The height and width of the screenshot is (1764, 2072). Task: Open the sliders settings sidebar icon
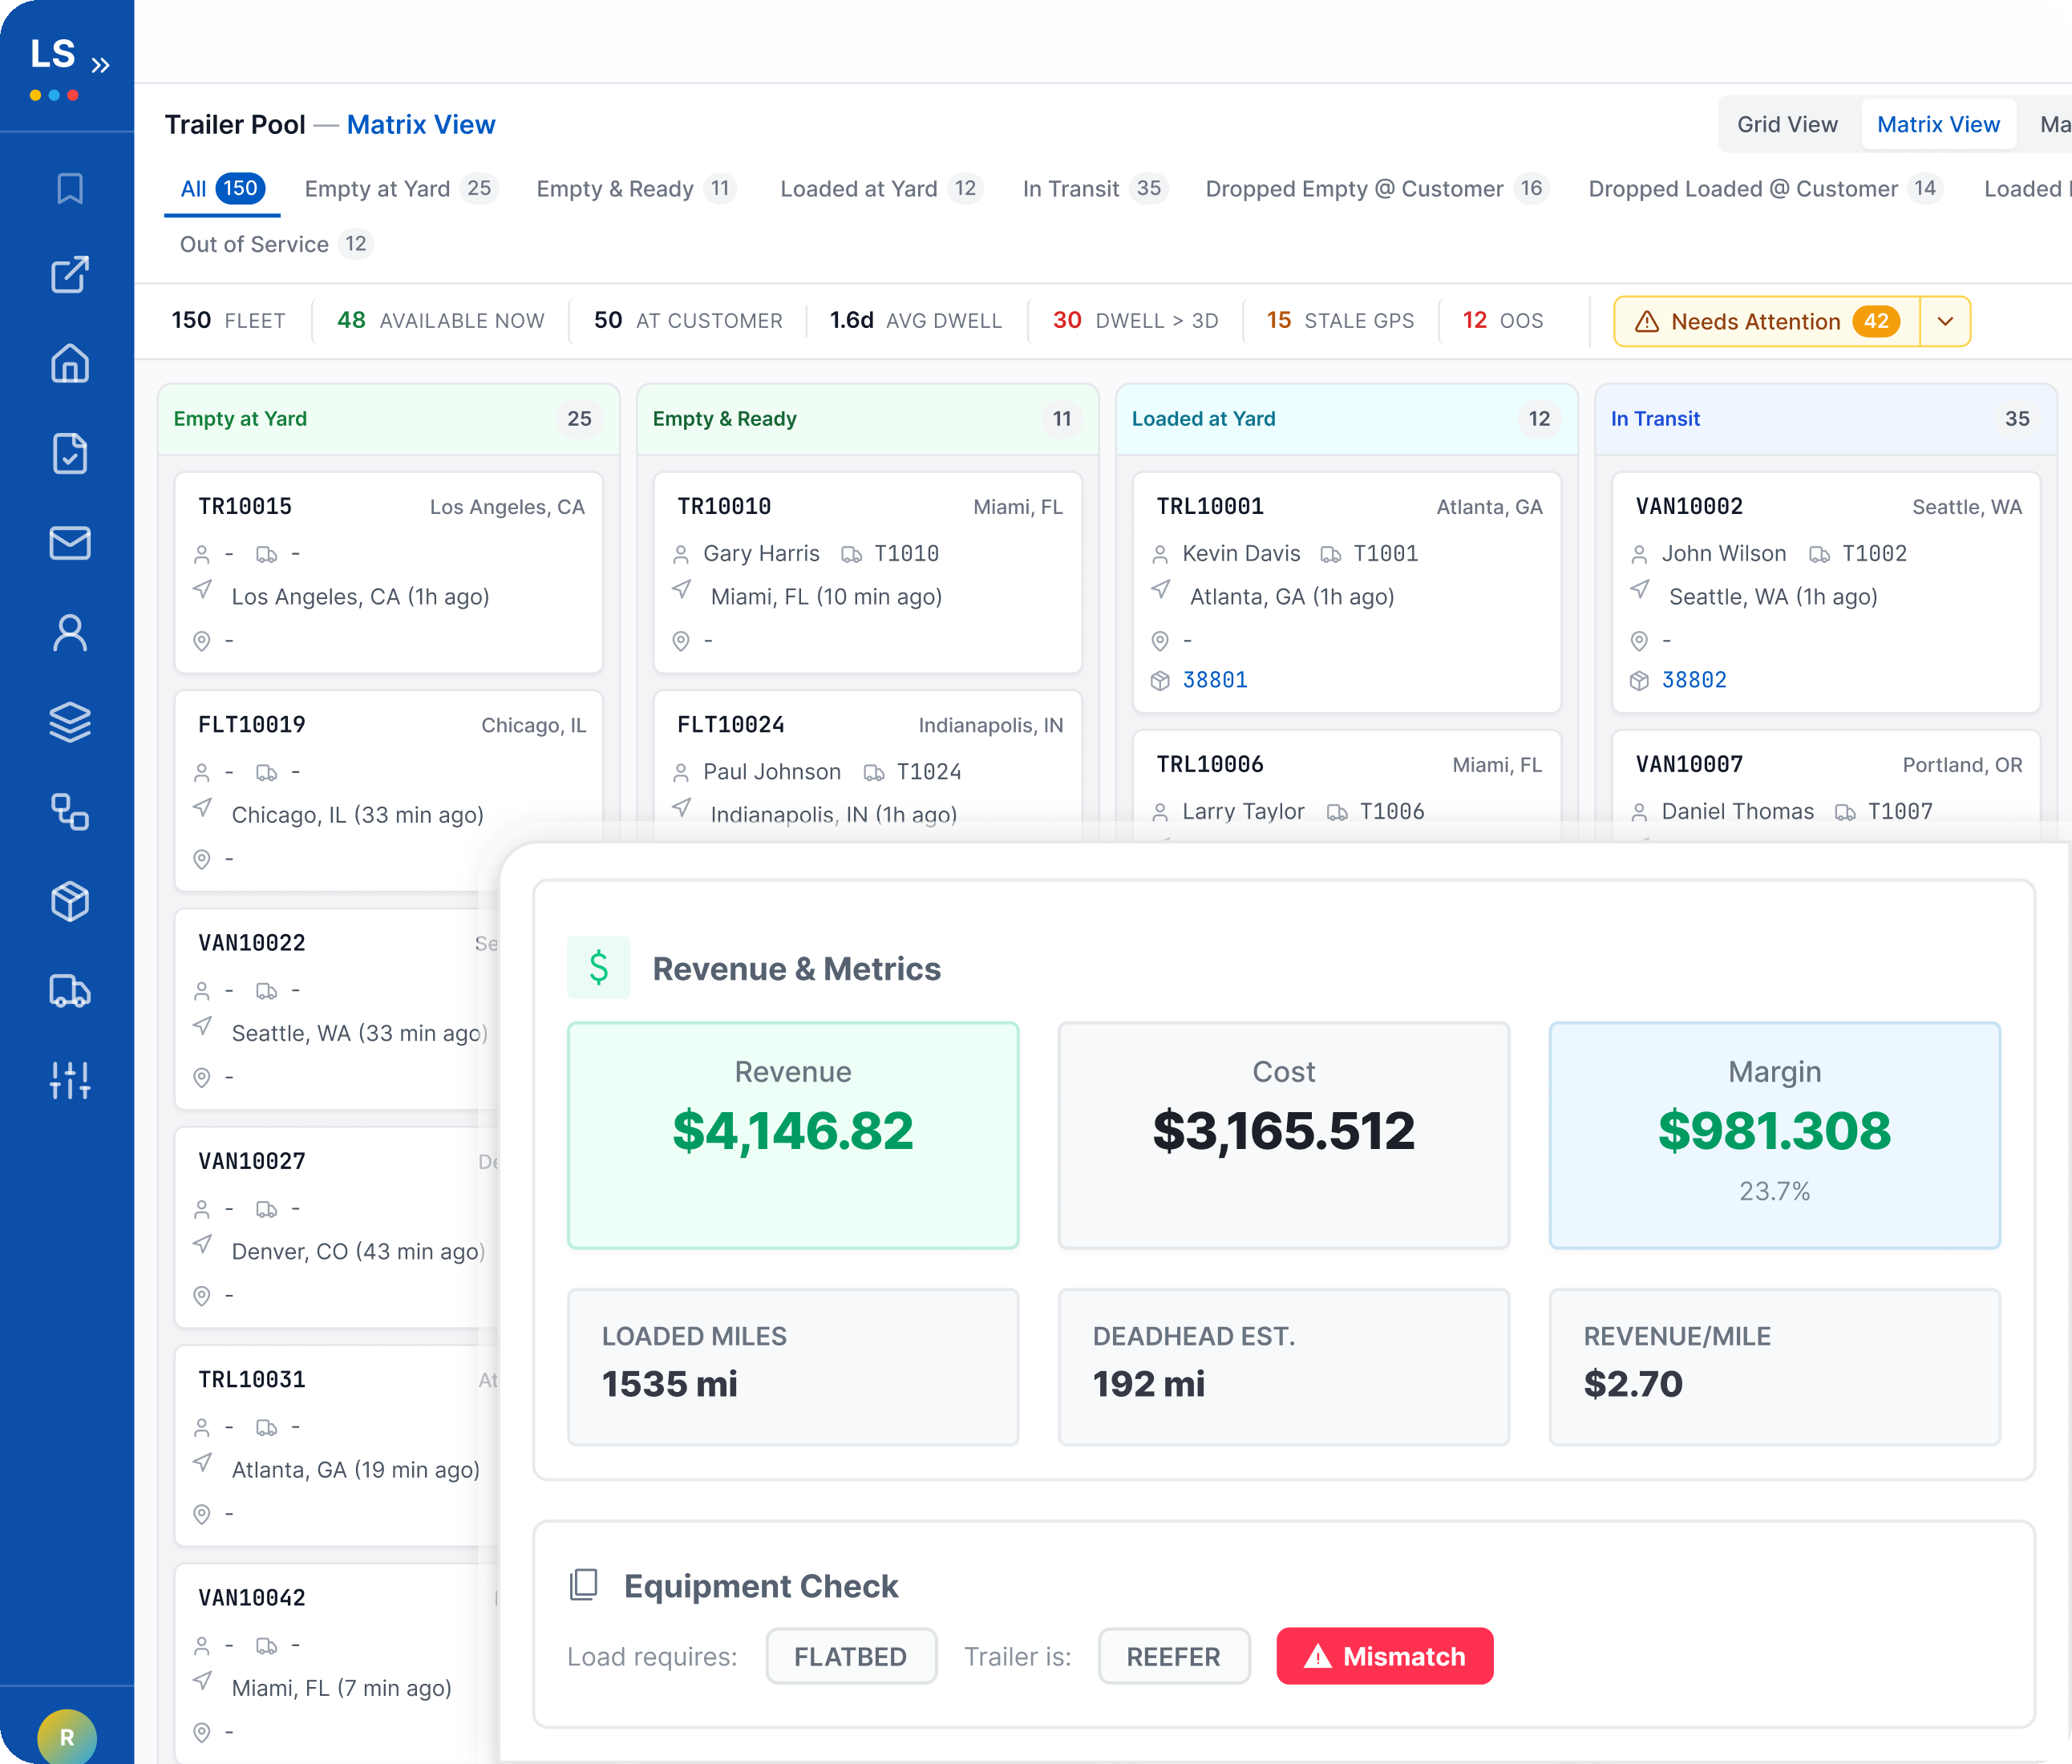click(x=70, y=1081)
